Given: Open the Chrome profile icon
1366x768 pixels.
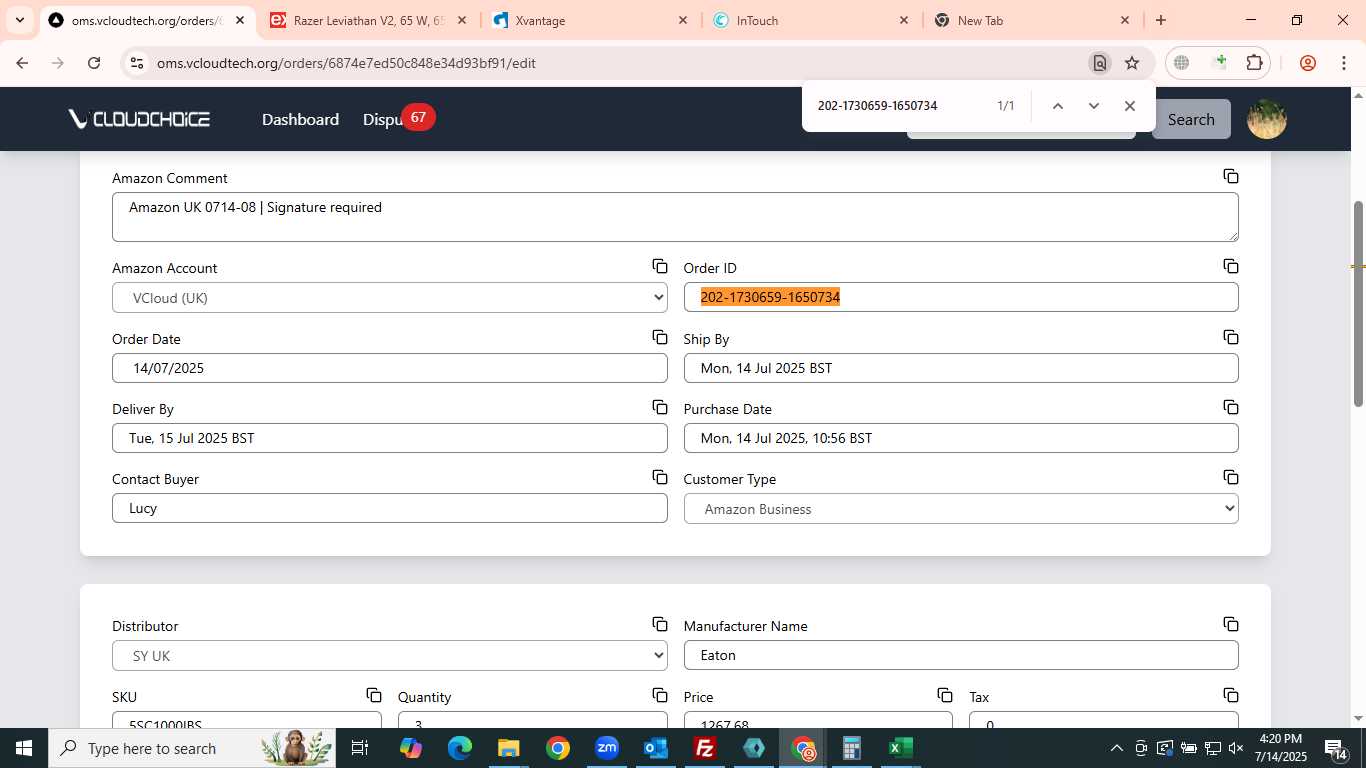Looking at the screenshot, I should (x=1307, y=63).
